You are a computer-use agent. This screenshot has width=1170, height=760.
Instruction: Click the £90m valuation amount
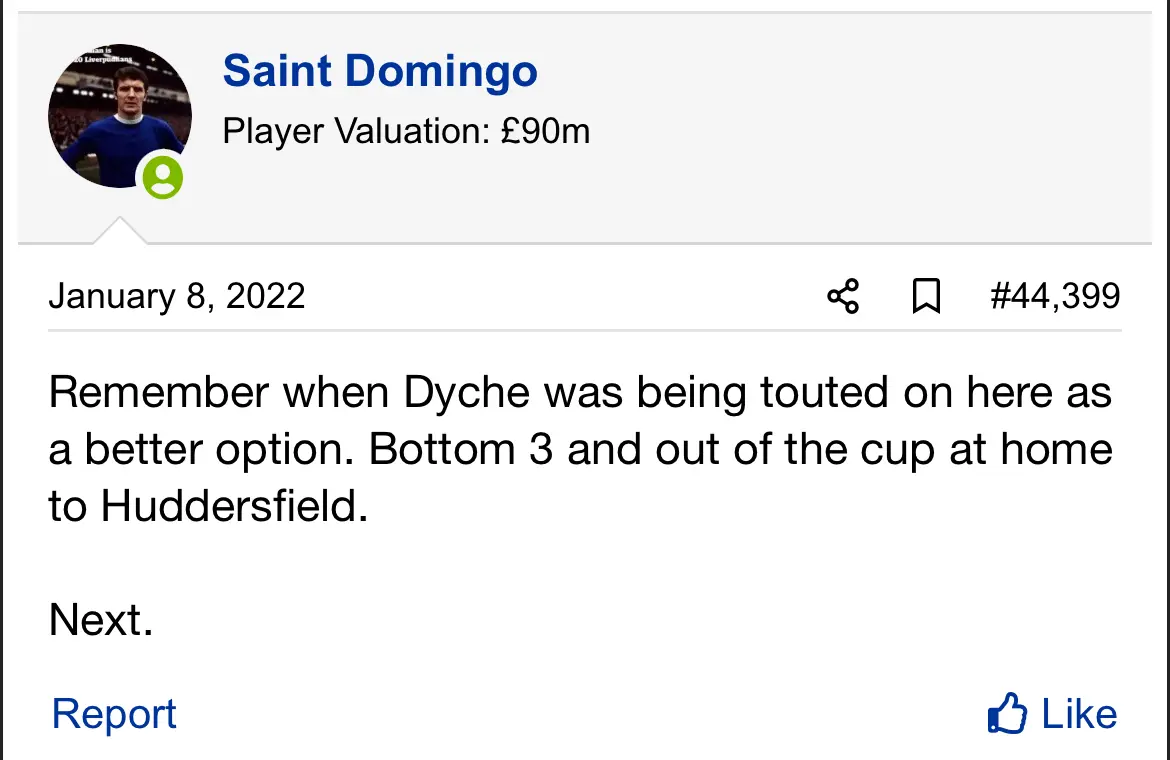[x=546, y=131]
